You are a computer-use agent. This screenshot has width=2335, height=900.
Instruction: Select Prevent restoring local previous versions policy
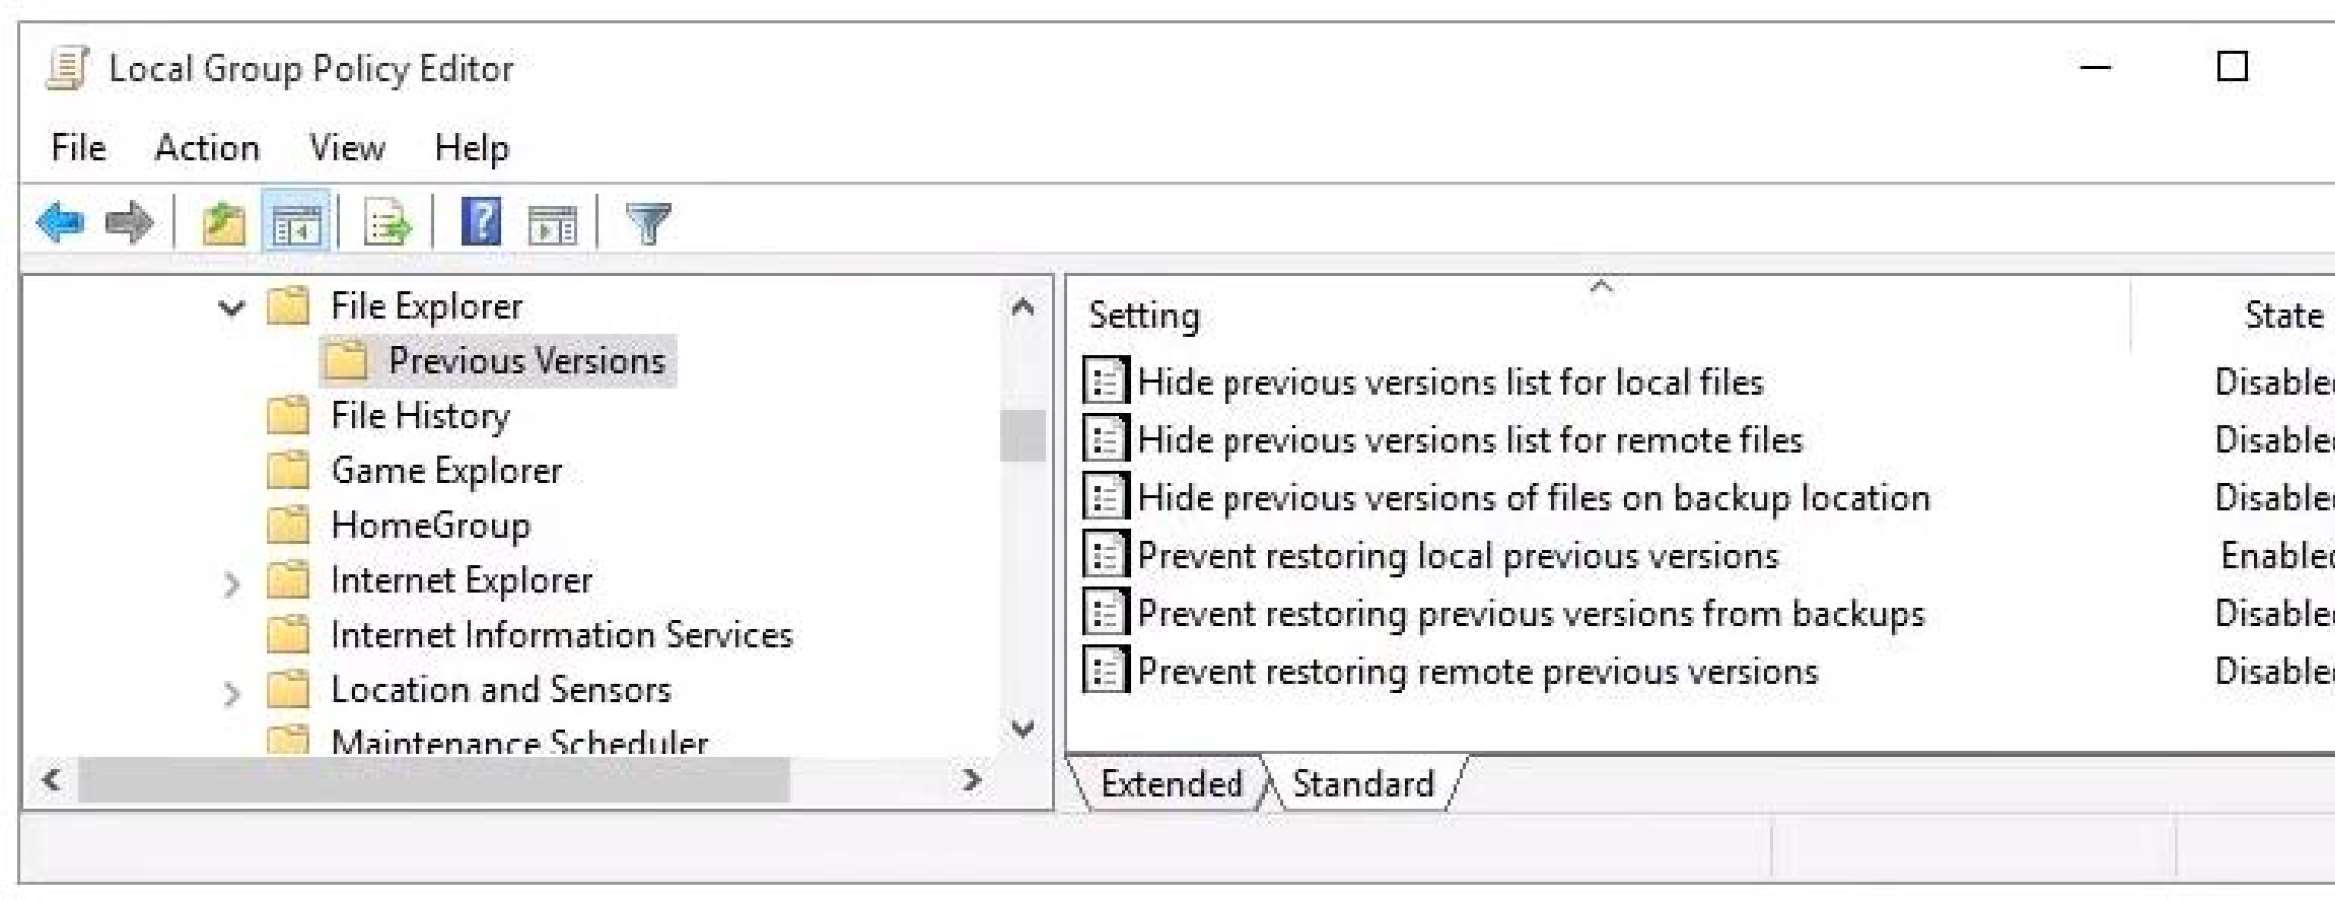pos(1458,556)
